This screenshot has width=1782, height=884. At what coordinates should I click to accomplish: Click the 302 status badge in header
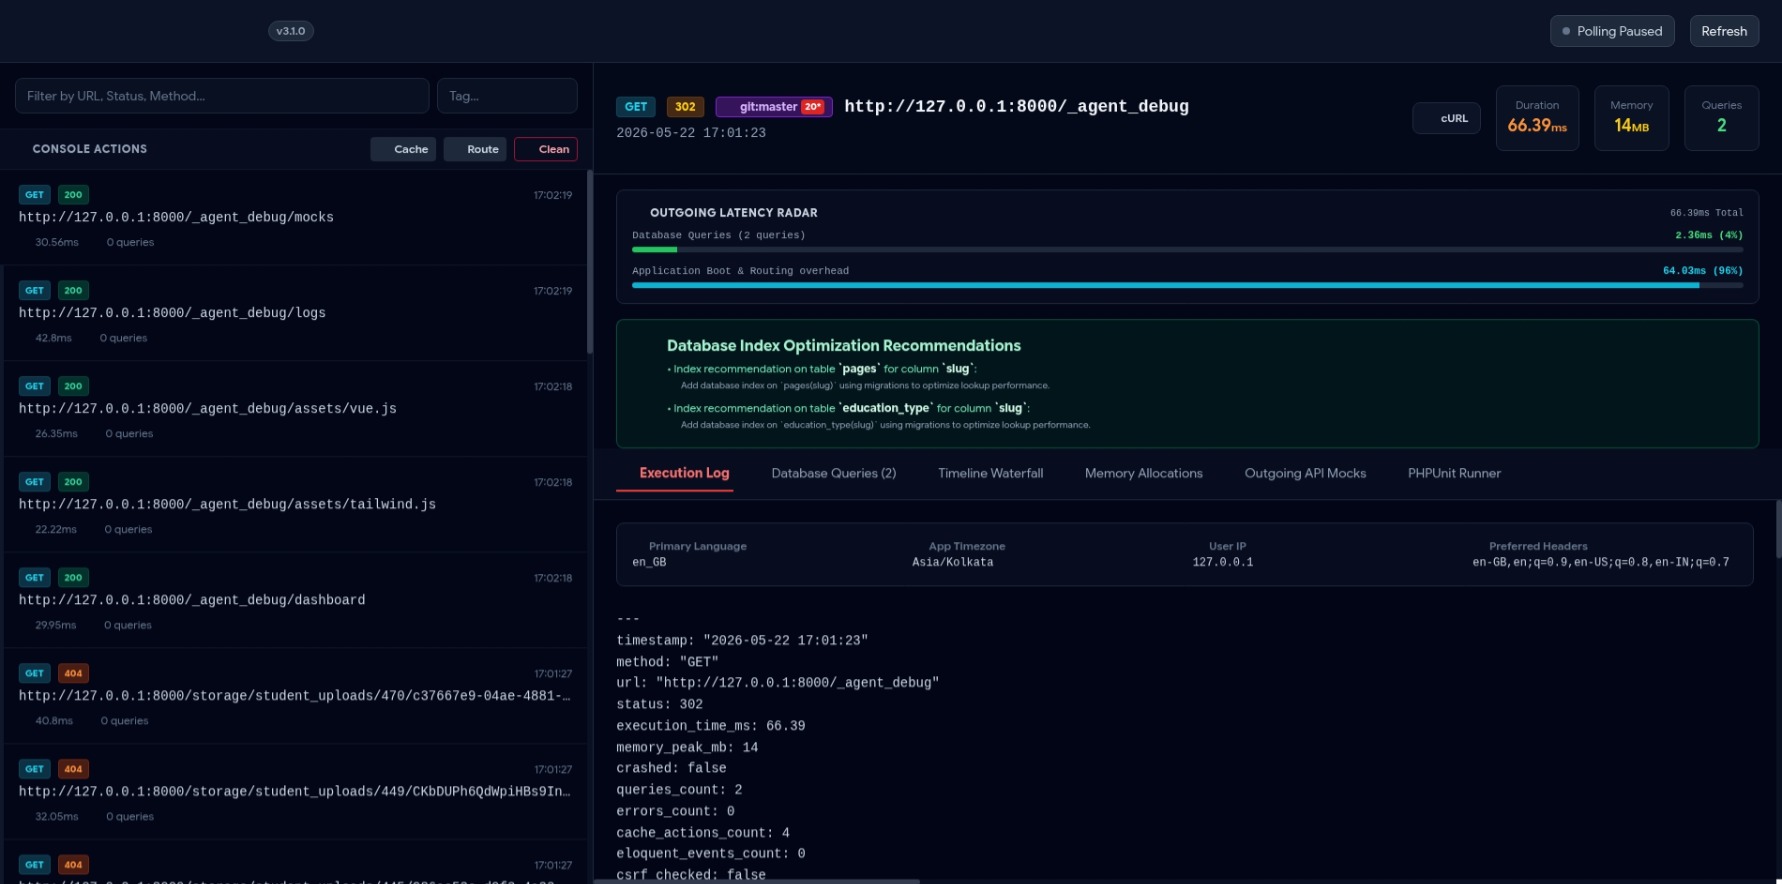click(x=685, y=107)
